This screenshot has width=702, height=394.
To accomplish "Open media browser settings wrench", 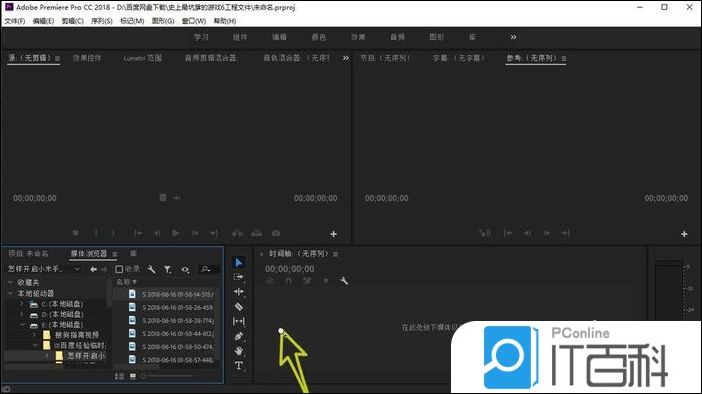I will tap(151, 269).
